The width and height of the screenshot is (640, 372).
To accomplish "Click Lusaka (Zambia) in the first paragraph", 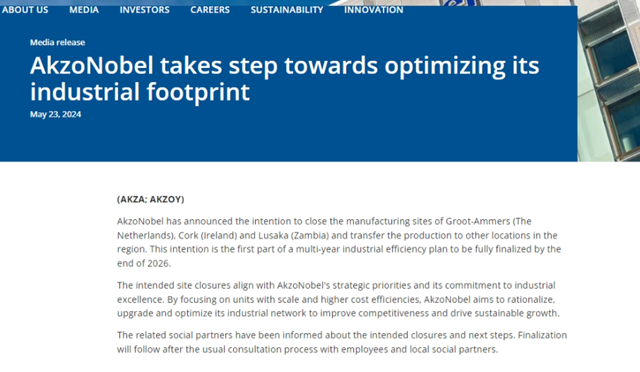I will 293,236.
